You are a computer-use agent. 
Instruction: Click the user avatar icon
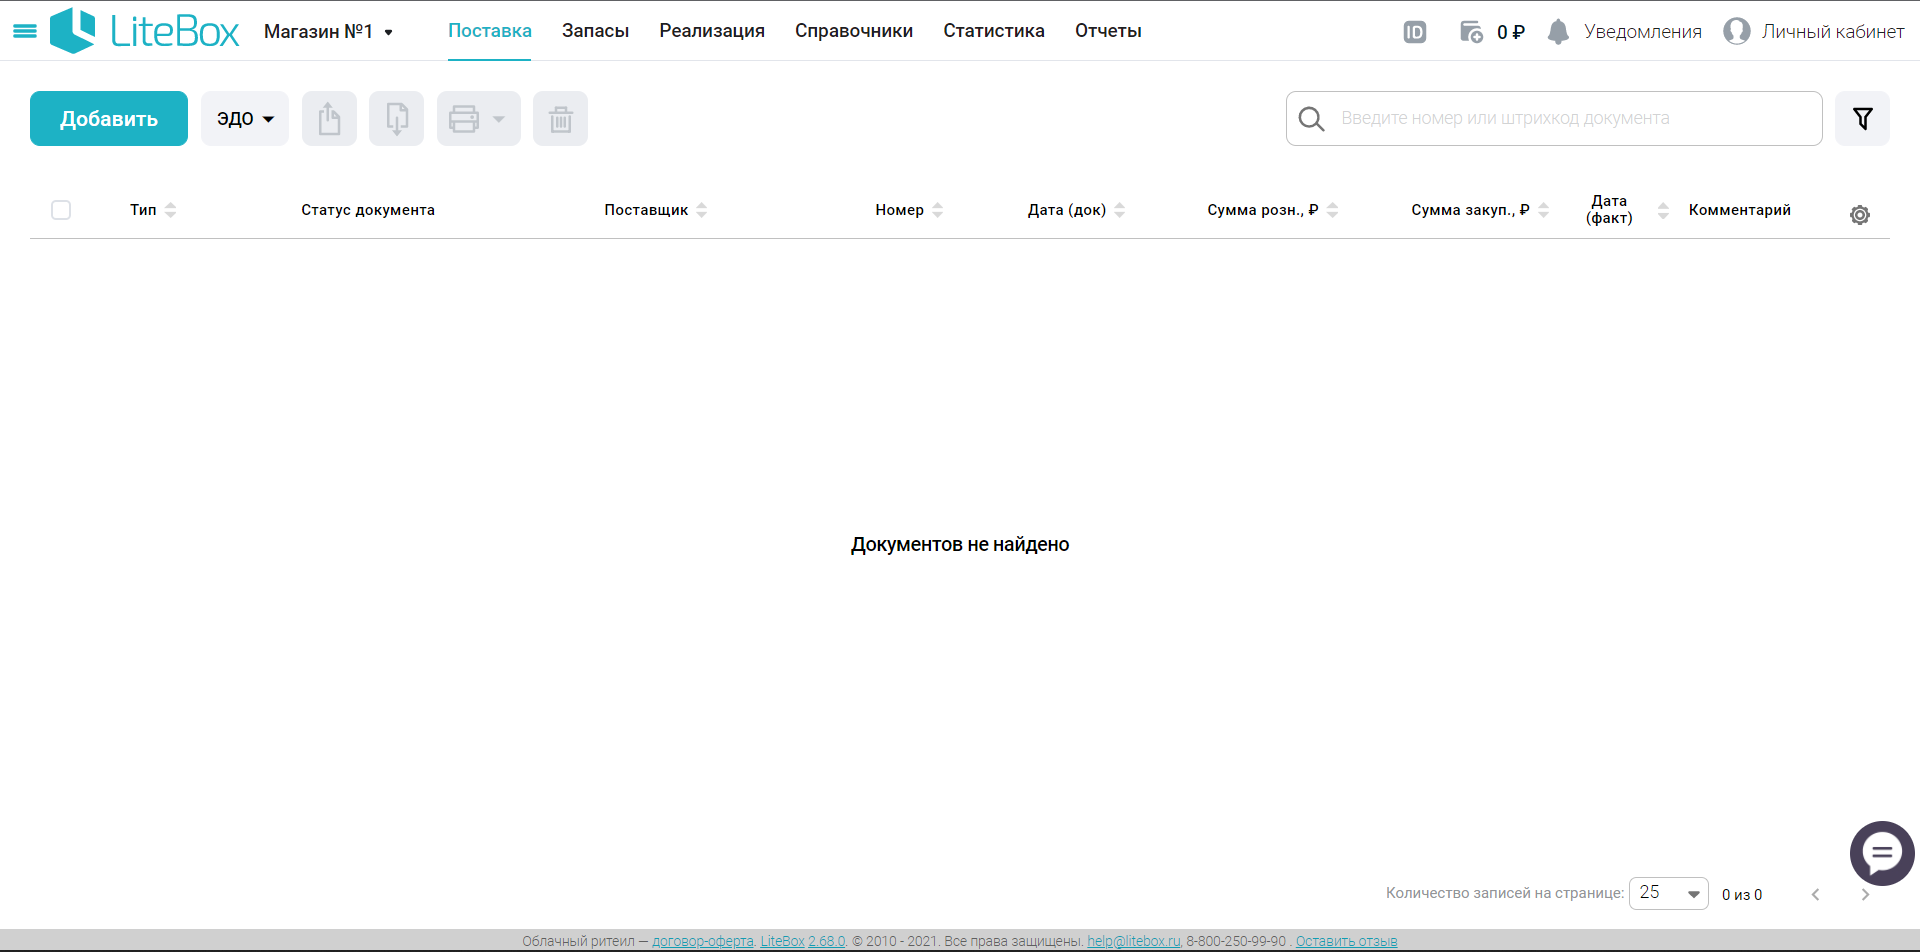(1737, 31)
